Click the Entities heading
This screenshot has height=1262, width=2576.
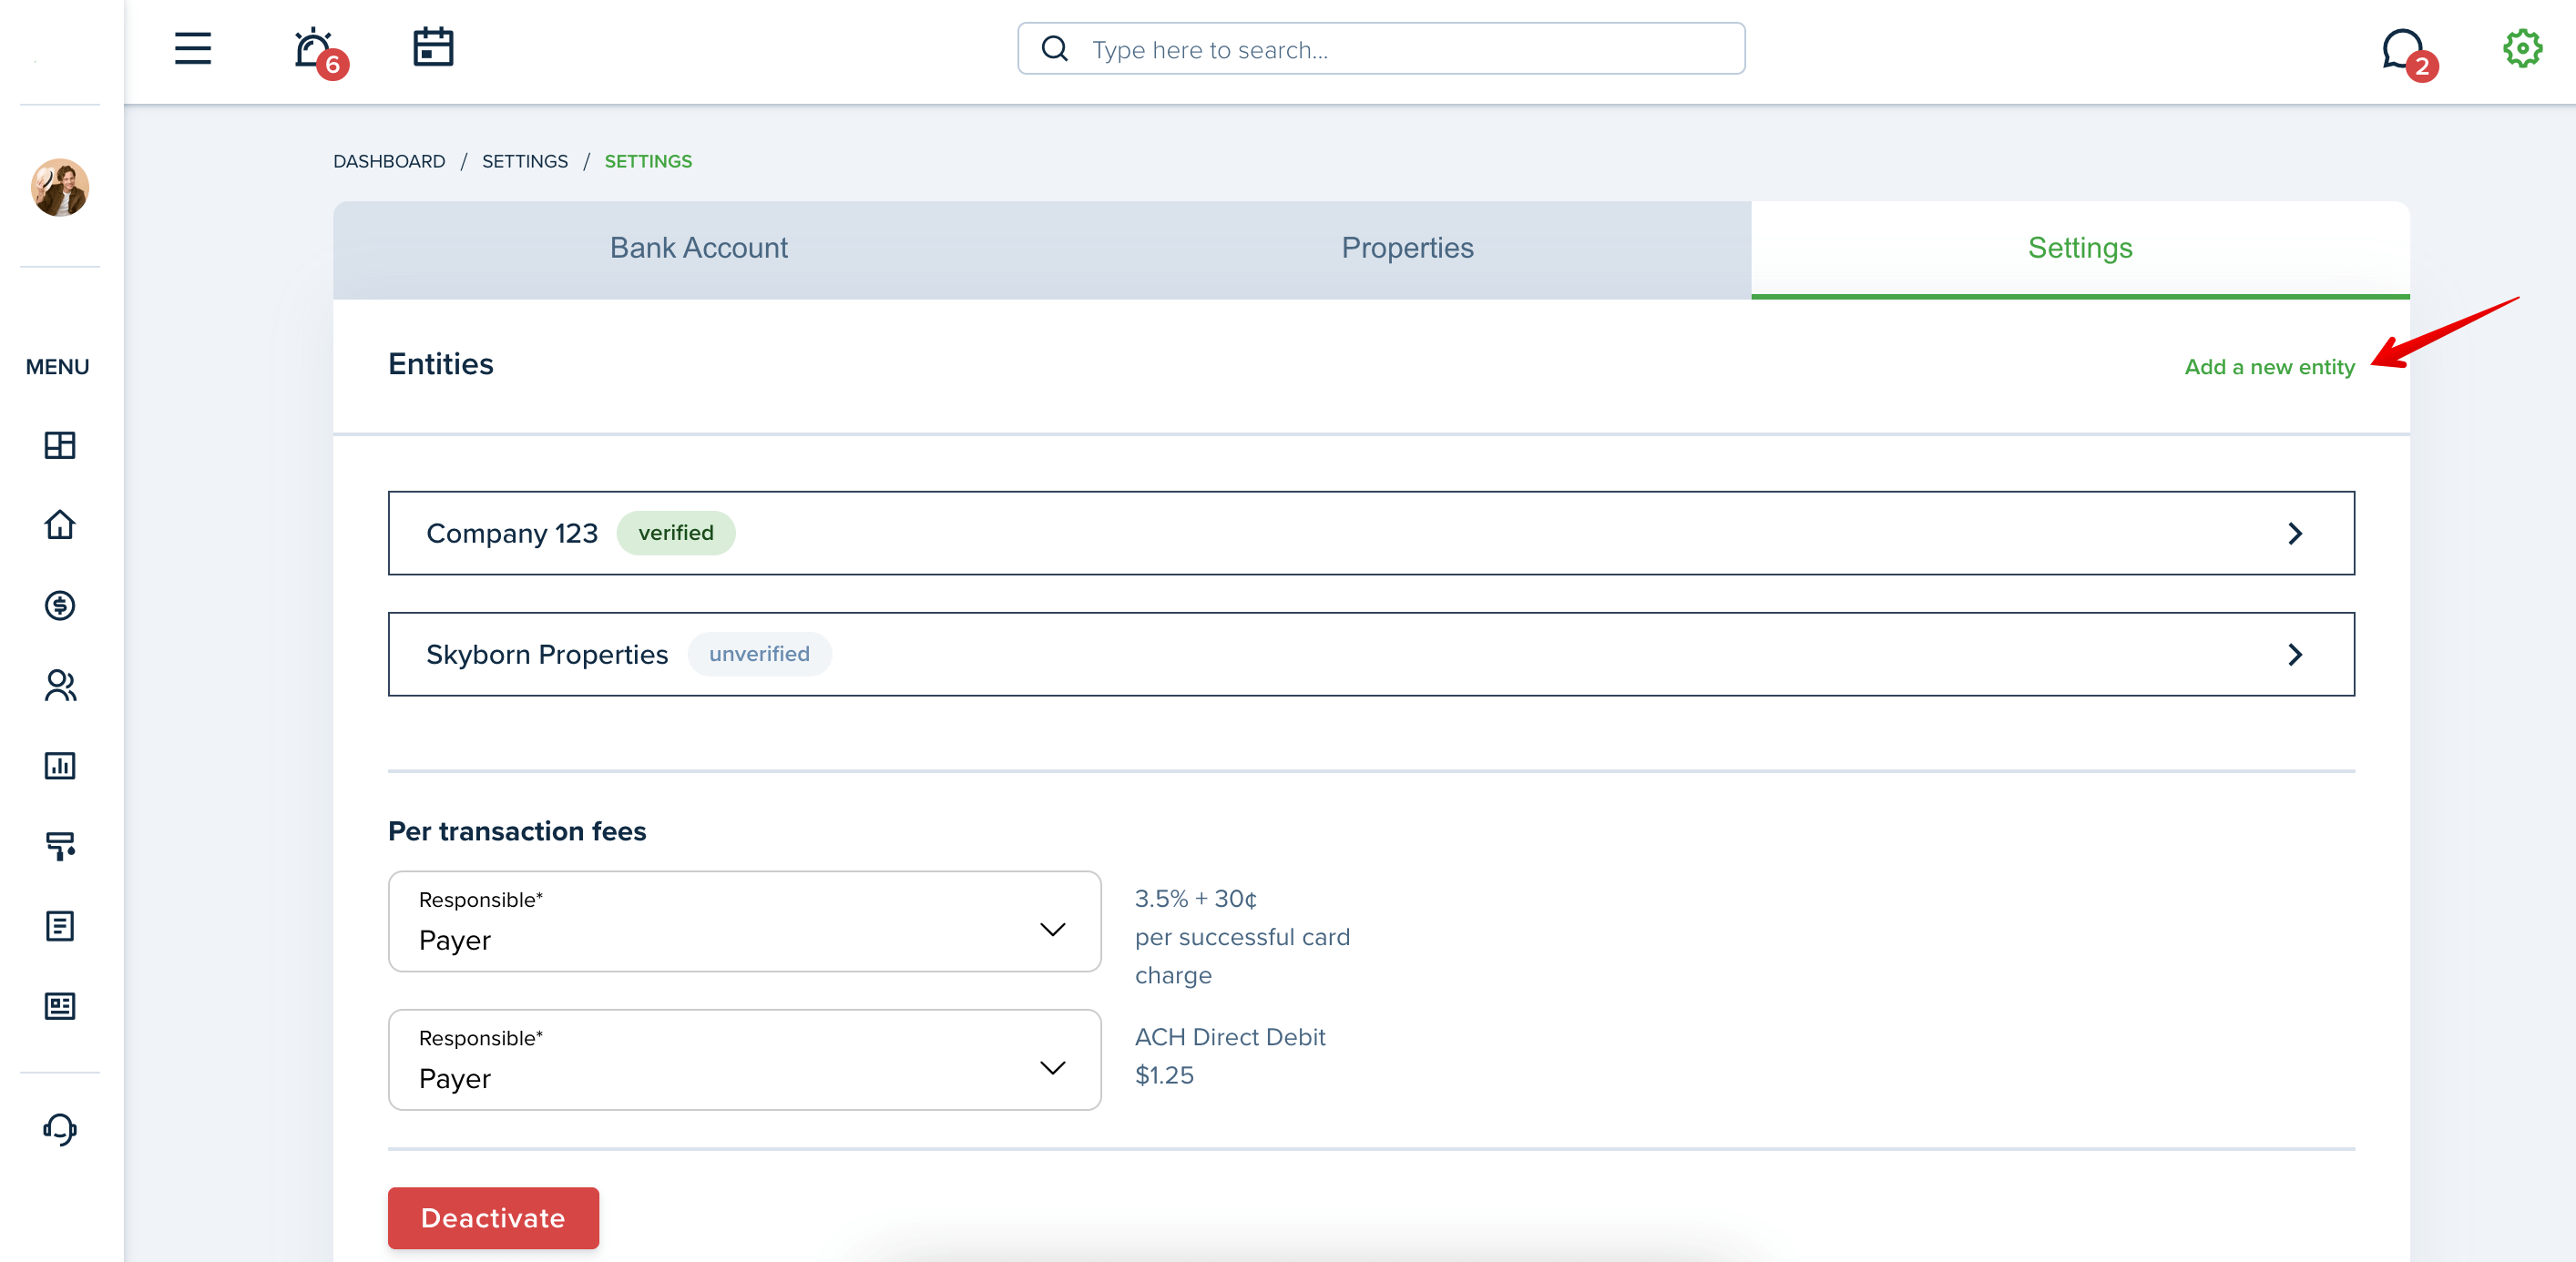tap(441, 364)
